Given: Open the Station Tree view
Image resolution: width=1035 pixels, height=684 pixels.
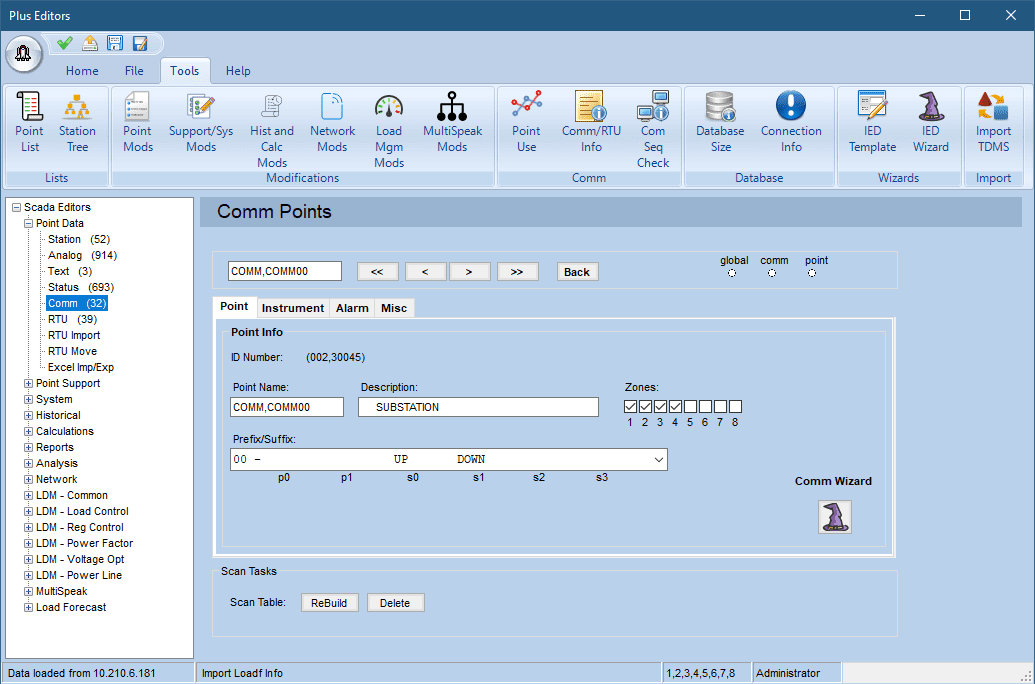Looking at the screenshot, I should [x=77, y=123].
